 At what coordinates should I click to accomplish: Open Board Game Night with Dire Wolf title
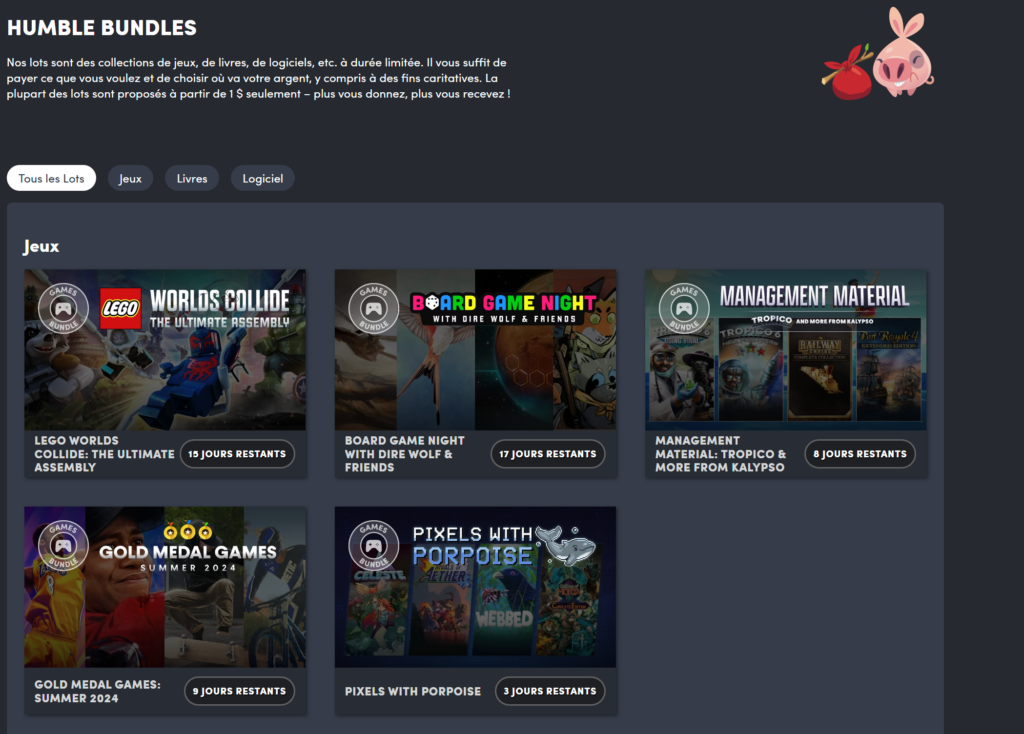(405, 454)
